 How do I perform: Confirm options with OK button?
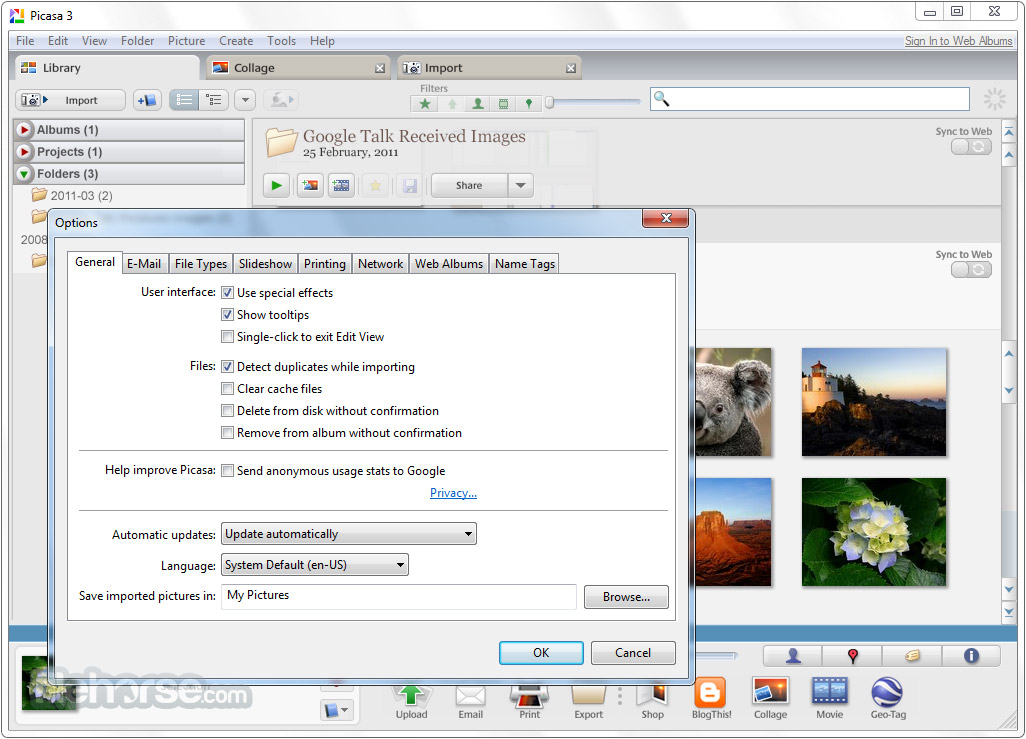541,653
